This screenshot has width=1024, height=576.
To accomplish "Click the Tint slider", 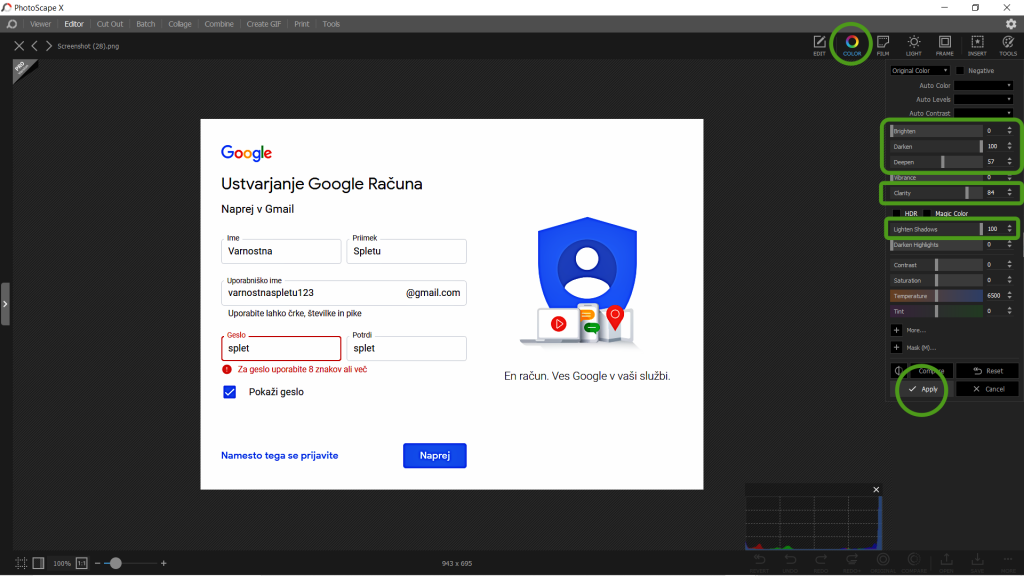I will click(936, 312).
